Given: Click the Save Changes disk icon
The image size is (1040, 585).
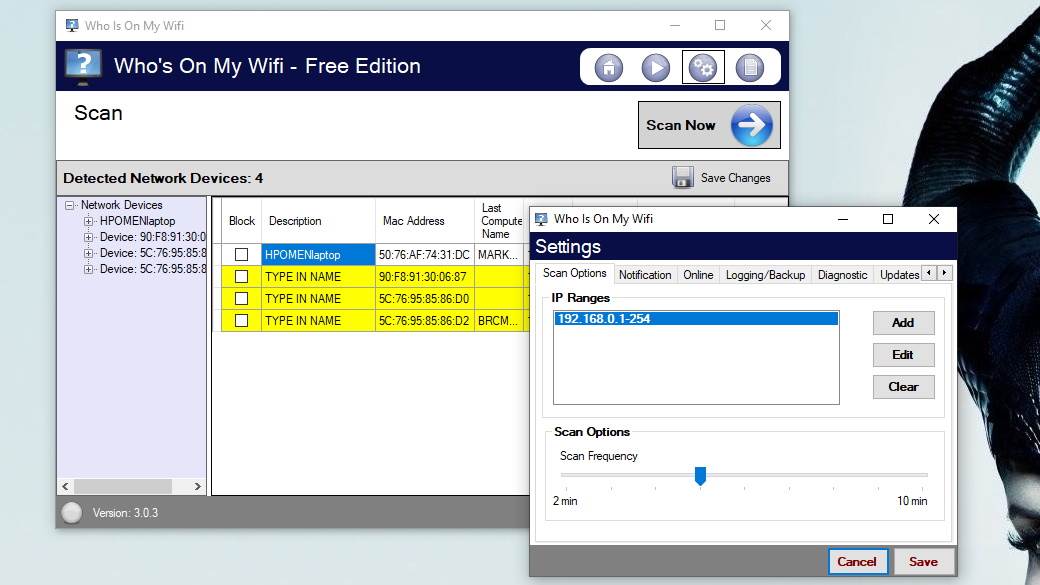Looking at the screenshot, I should coord(684,177).
